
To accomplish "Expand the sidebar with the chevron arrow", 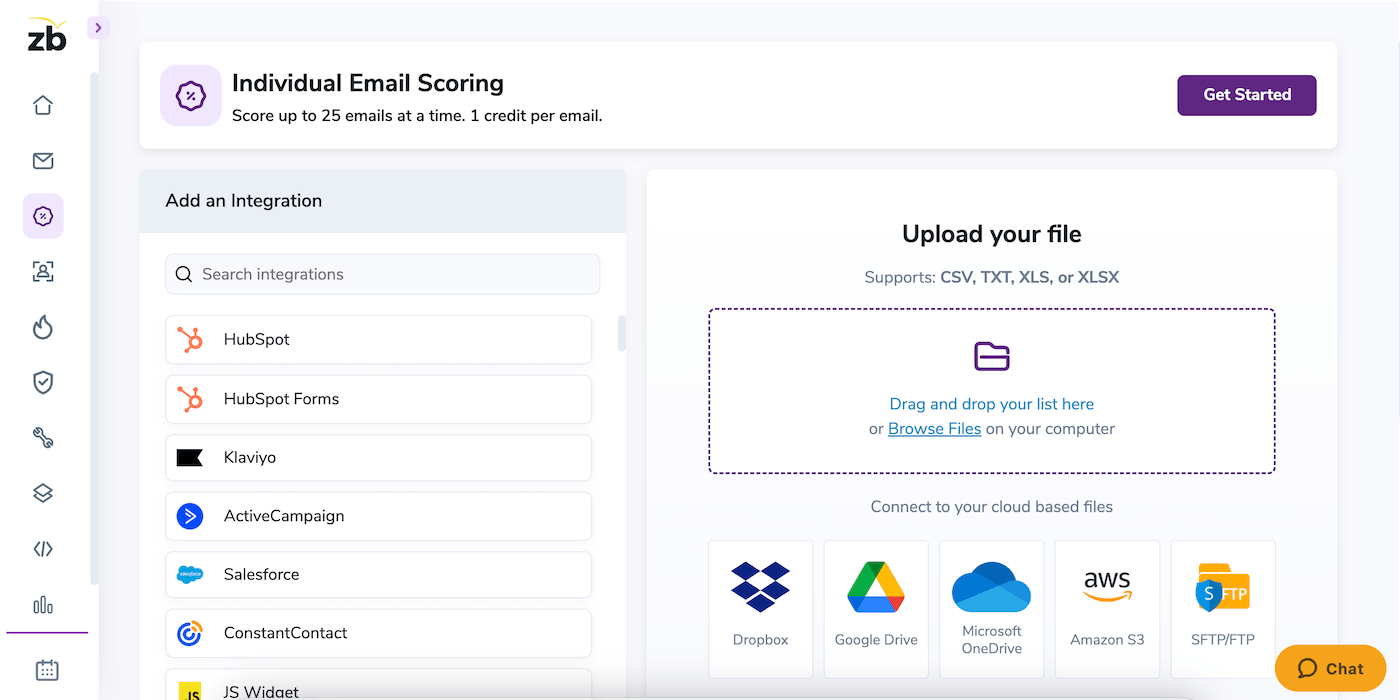I will tap(97, 28).
